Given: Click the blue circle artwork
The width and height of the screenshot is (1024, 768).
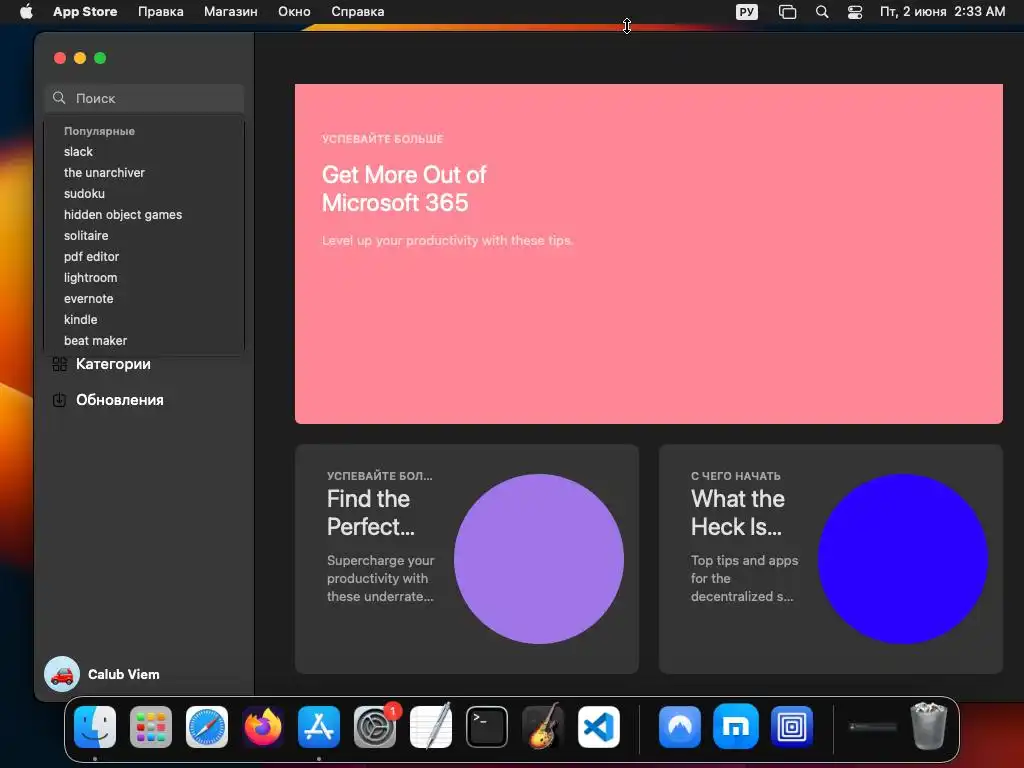Looking at the screenshot, I should [903, 559].
